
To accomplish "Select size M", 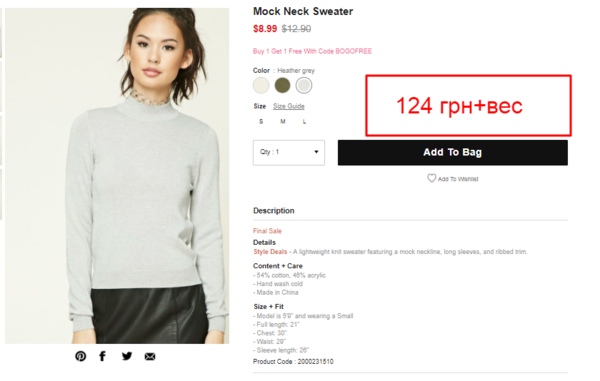I will (x=283, y=121).
